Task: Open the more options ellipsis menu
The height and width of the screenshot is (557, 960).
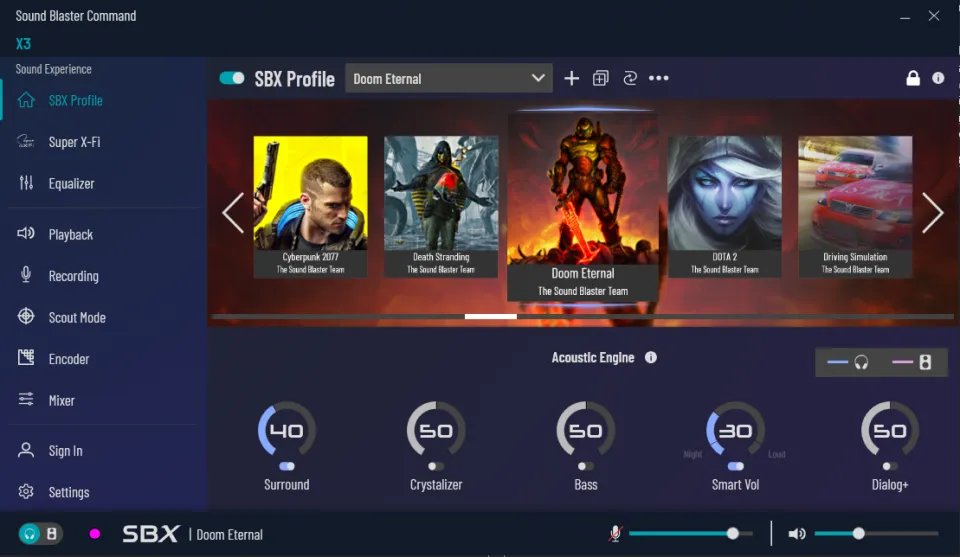Action: [x=659, y=78]
